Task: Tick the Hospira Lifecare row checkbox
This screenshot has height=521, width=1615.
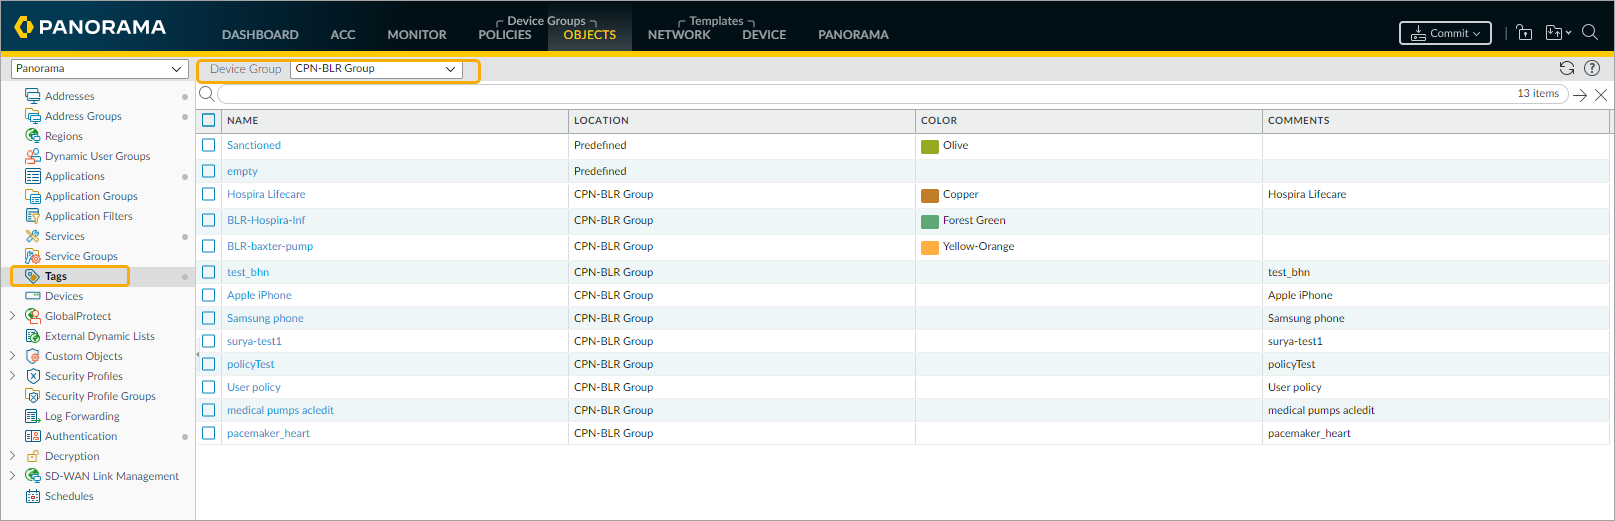Action: 209,194
